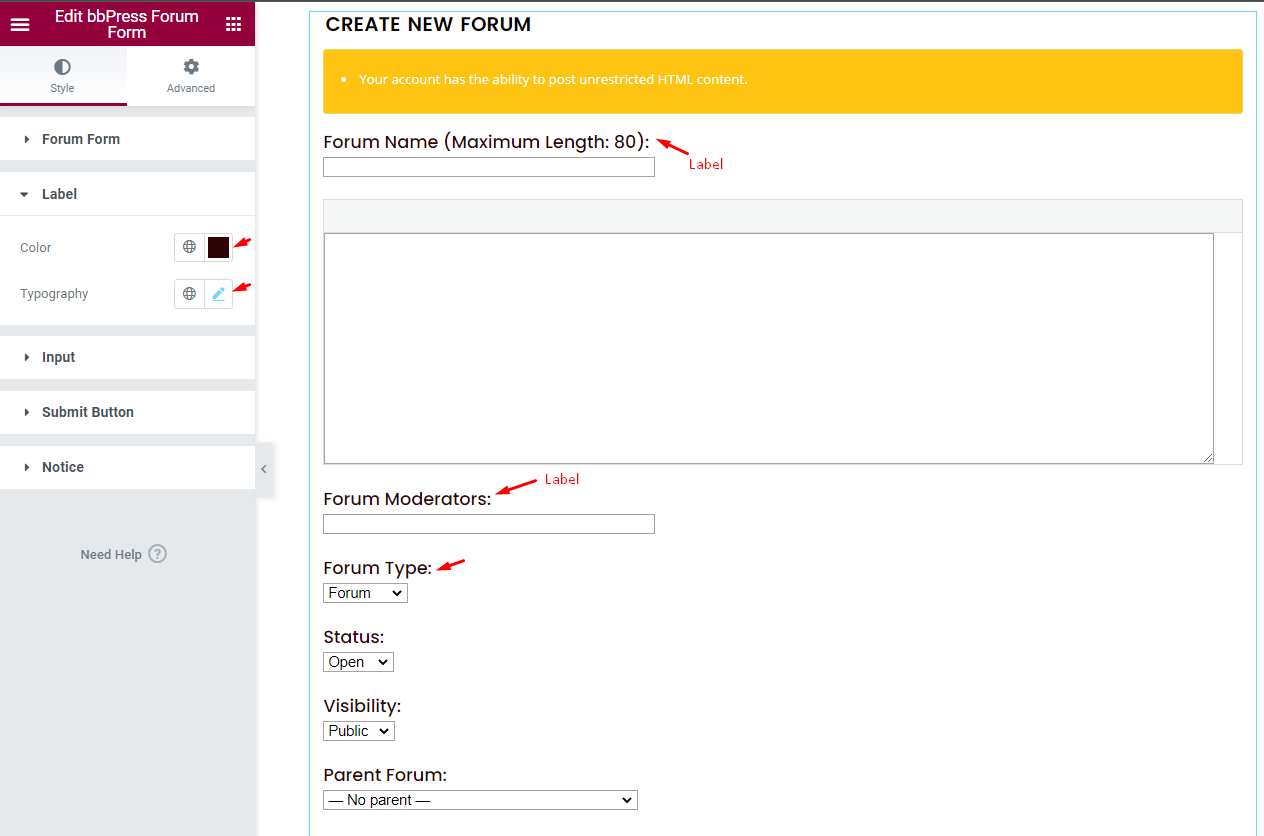1264x836 pixels.
Task: Open the Forum Type dropdown
Action: (364, 592)
